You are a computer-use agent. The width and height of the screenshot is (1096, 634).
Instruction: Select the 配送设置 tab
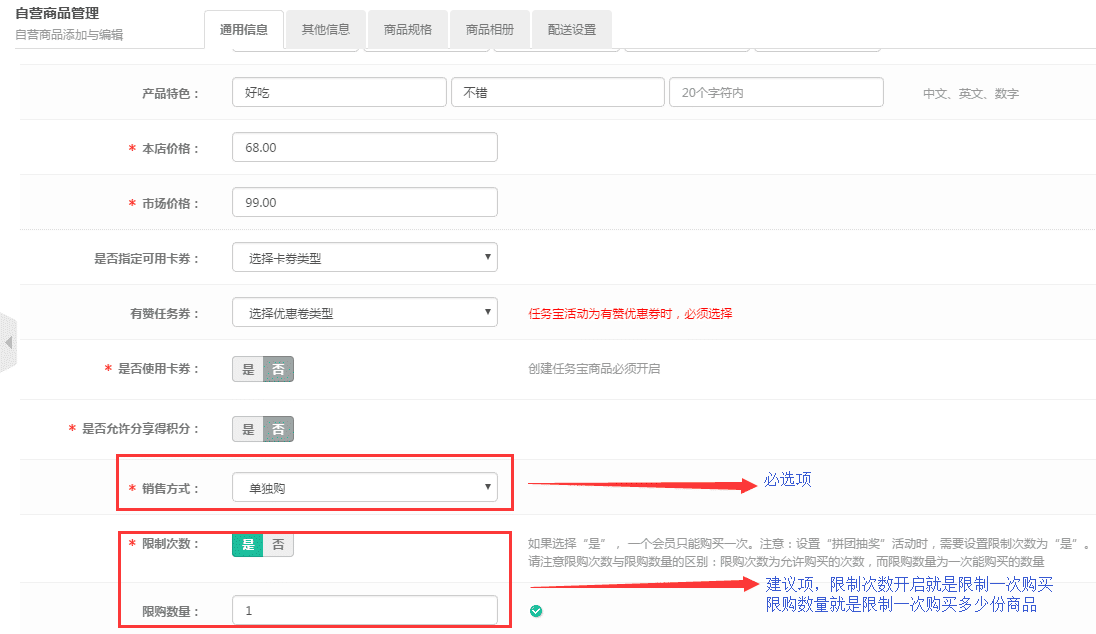(x=572, y=30)
